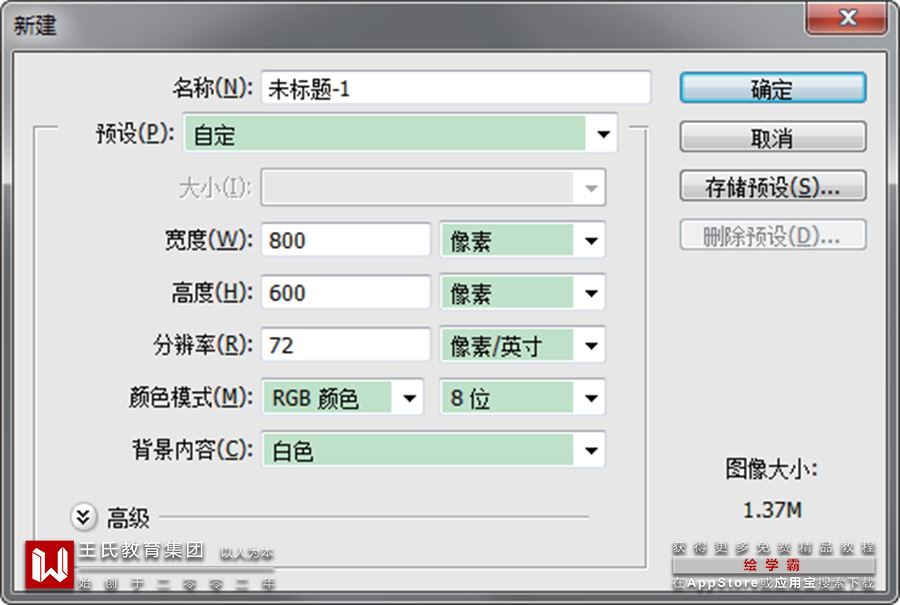Click the 图像大小 value 1.37M
Image resolution: width=900 pixels, height=605 pixels.
coord(772,510)
